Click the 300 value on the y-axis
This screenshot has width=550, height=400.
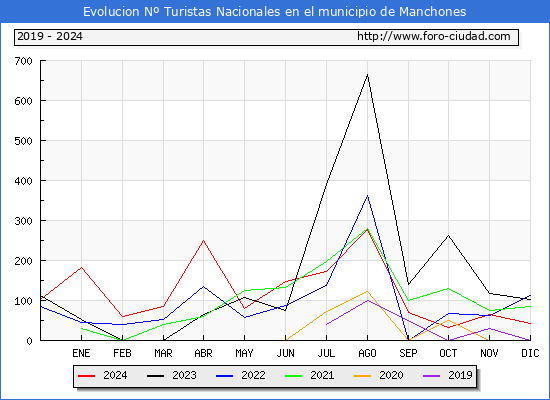(x=24, y=221)
